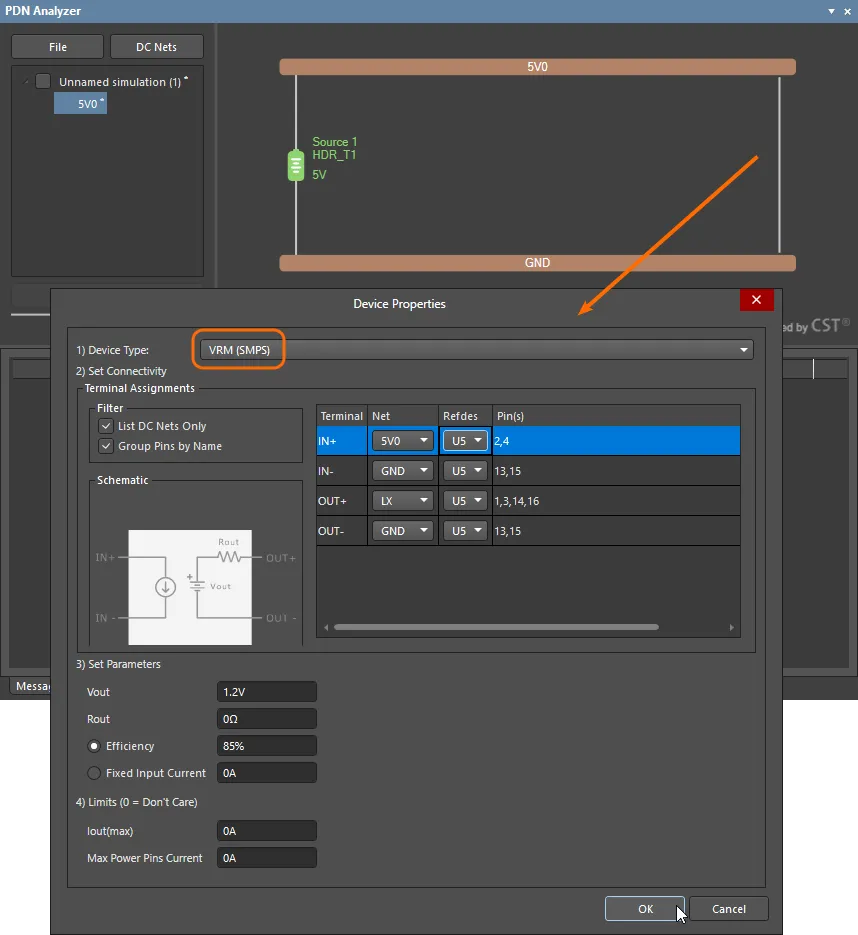Toggle Group Pins by Name checkbox
Viewport: 858px width, 935px height.
click(x=106, y=446)
